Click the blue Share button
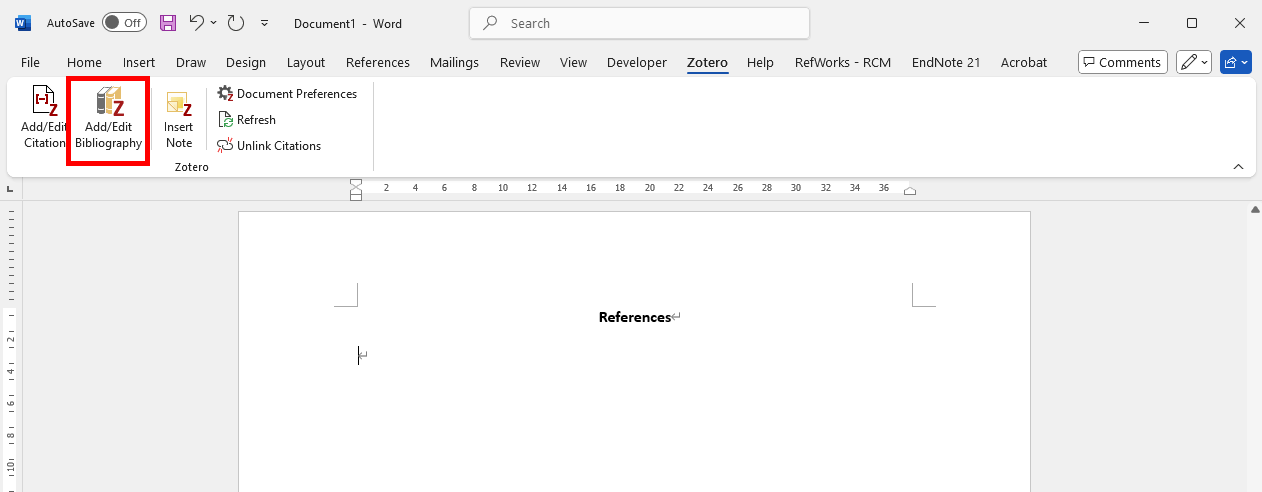This screenshot has width=1262, height=492. (x=1236, y=62)
